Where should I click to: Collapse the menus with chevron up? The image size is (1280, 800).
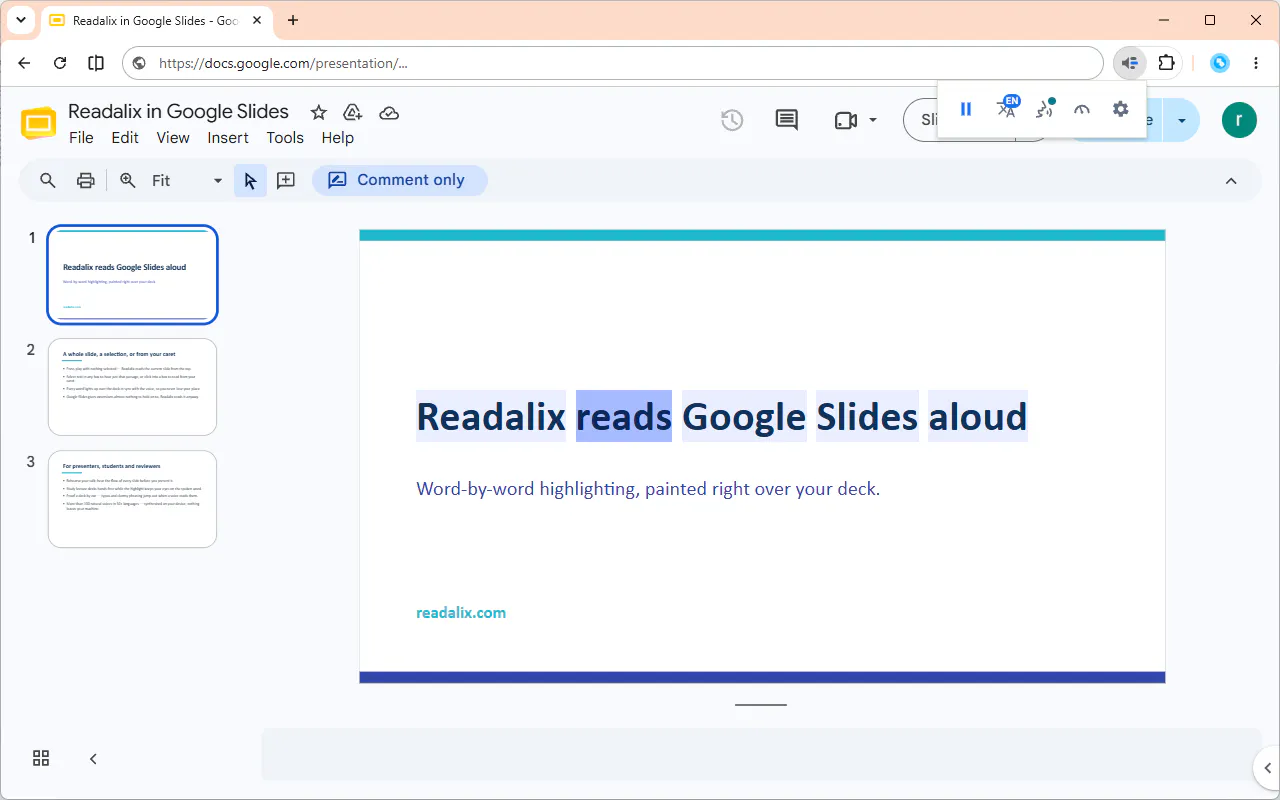[x=1231, y=181]
